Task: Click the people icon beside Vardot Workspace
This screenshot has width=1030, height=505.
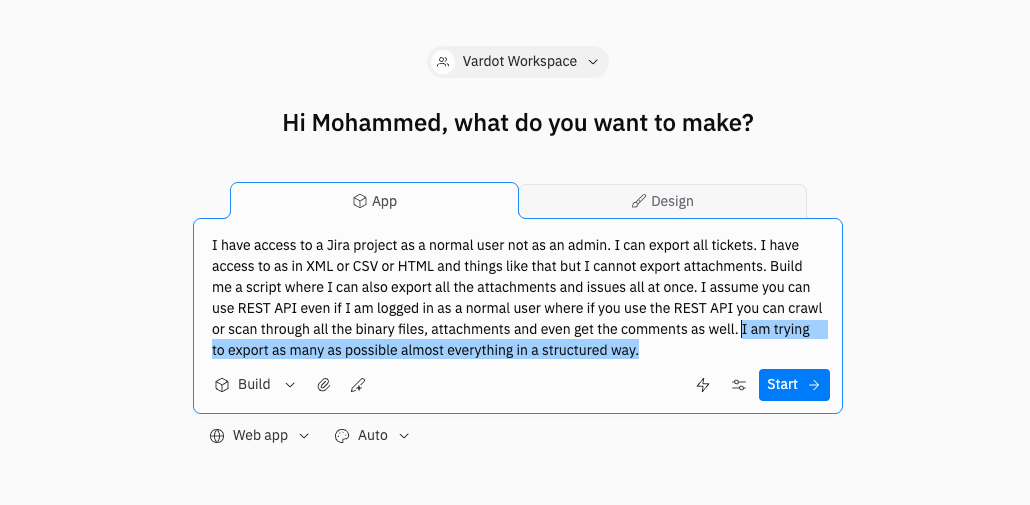Action: (443, 62)
